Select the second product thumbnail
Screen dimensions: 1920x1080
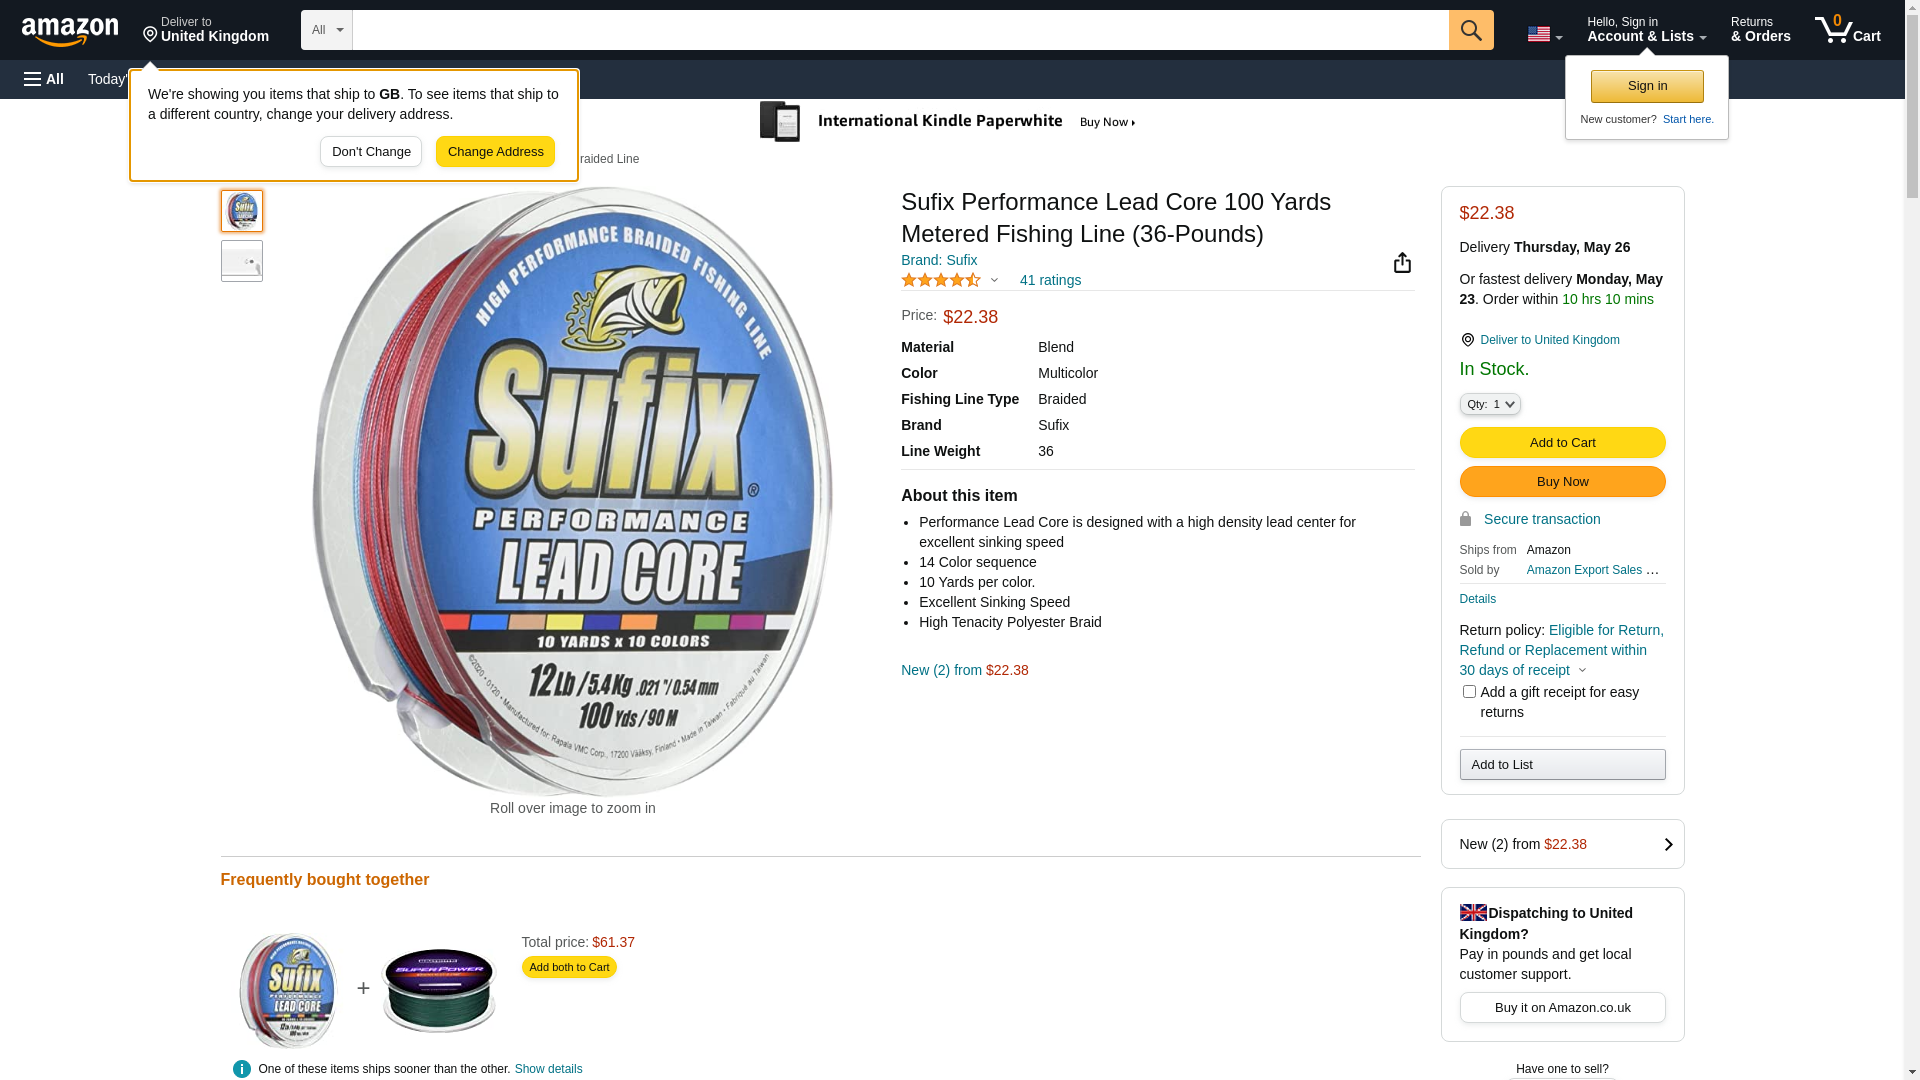[x=242, y=261]
